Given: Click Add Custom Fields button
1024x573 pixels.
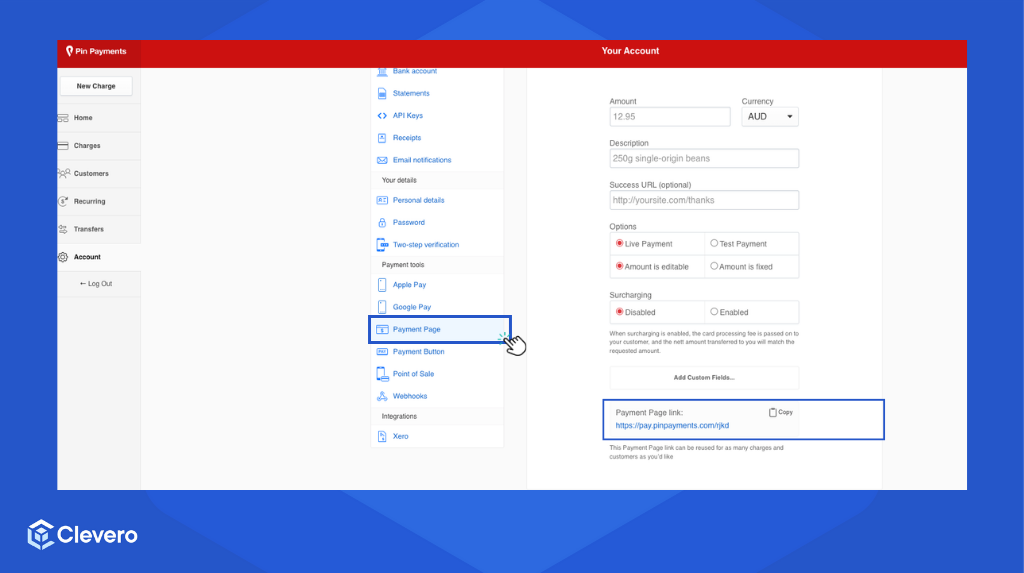Looking at the screenshot, I should click(x=704, y=378).
